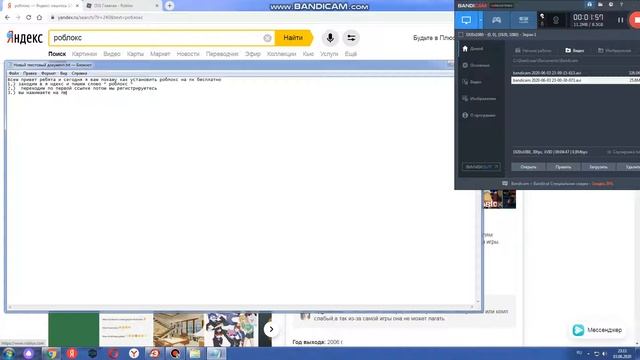Open Bandicam Image sidebar section
The width and height of the screenshot is (640, 360).
(479, 99)
